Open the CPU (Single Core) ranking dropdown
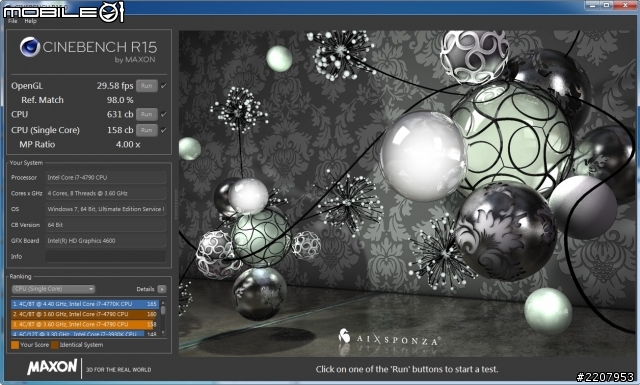Viewport: 640px width, 385px height. (53, 289)
